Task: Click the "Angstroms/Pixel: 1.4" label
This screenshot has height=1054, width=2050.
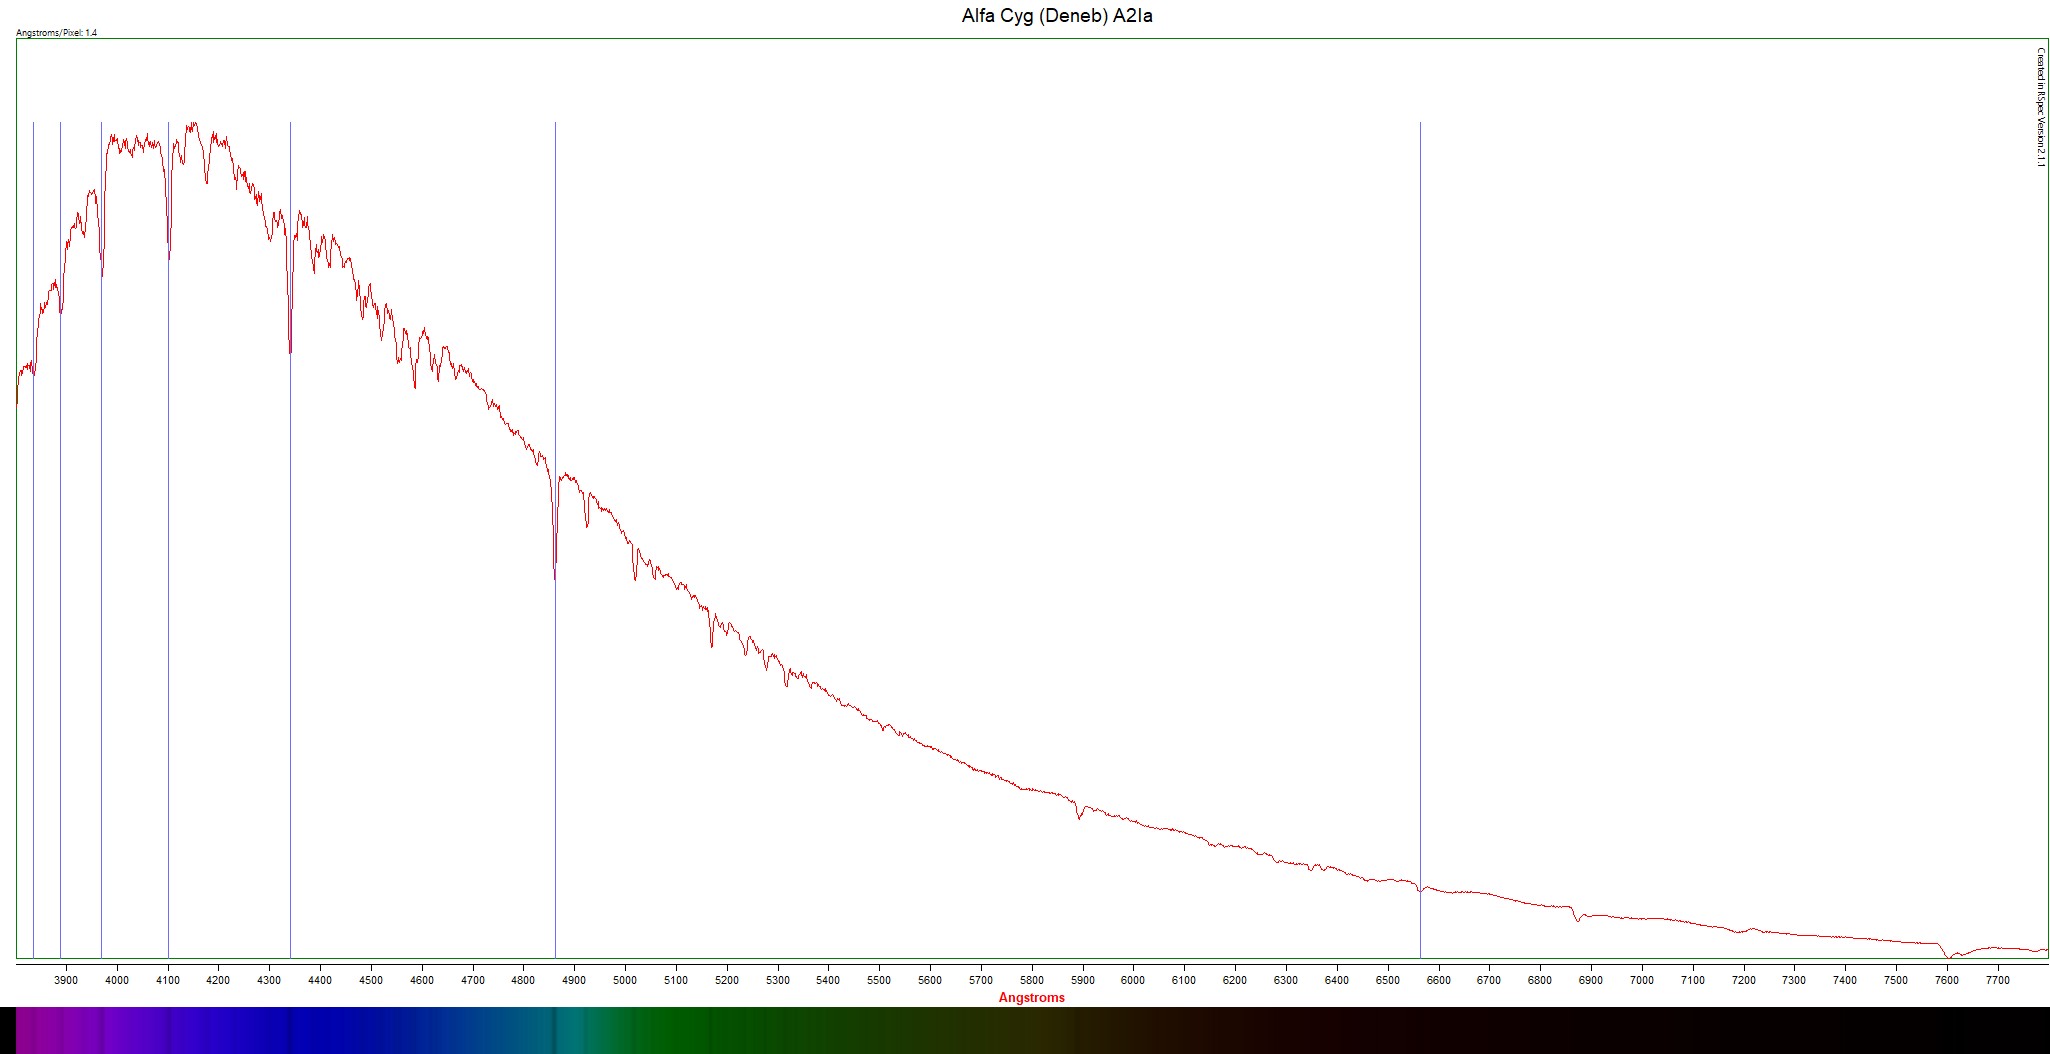Action: pyautogui.click(x=57, y=33)
